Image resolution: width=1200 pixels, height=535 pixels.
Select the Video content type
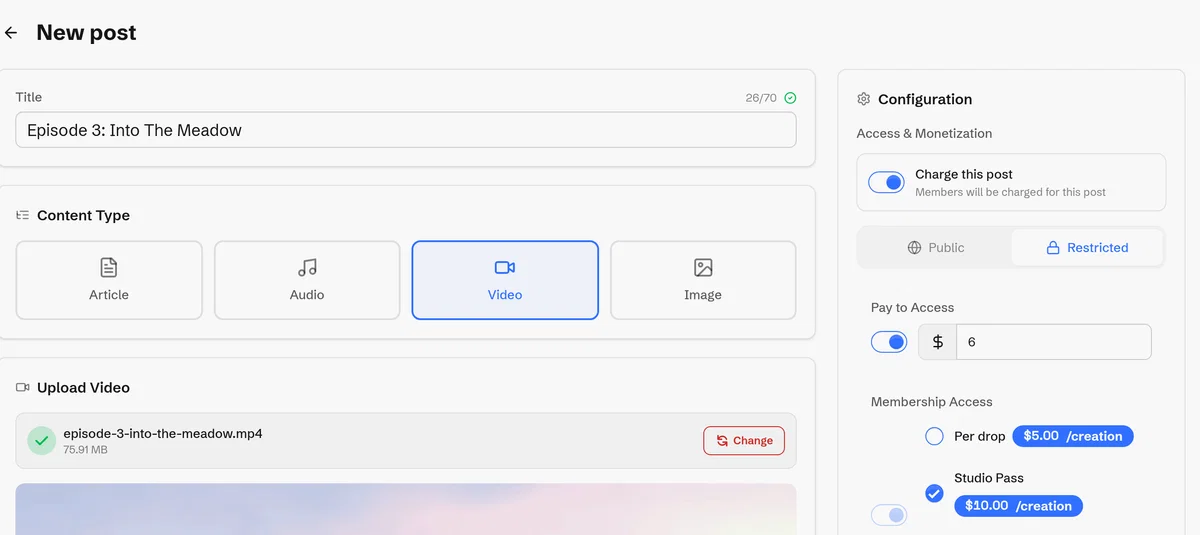[505, 280]
